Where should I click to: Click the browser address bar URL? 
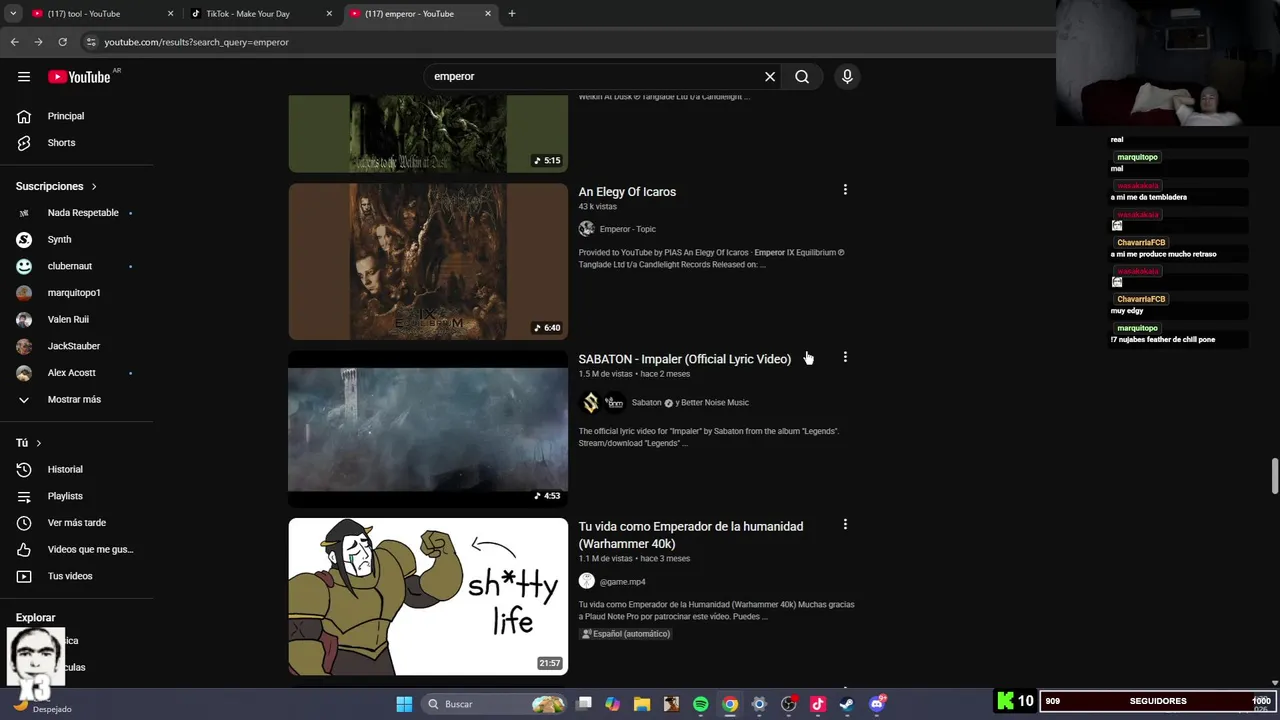(x=196, y=42)
